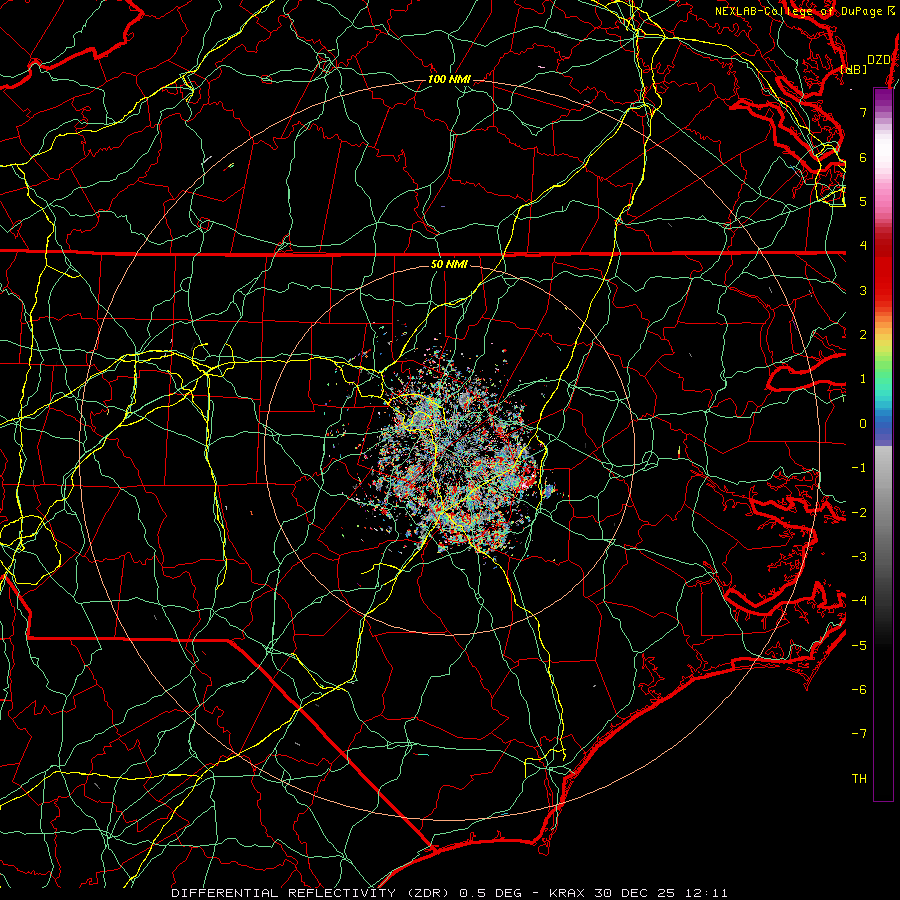Select the -7 dB tick label on the scale
900x900 pixels.
pyautogui.click(x=859, y=734)
